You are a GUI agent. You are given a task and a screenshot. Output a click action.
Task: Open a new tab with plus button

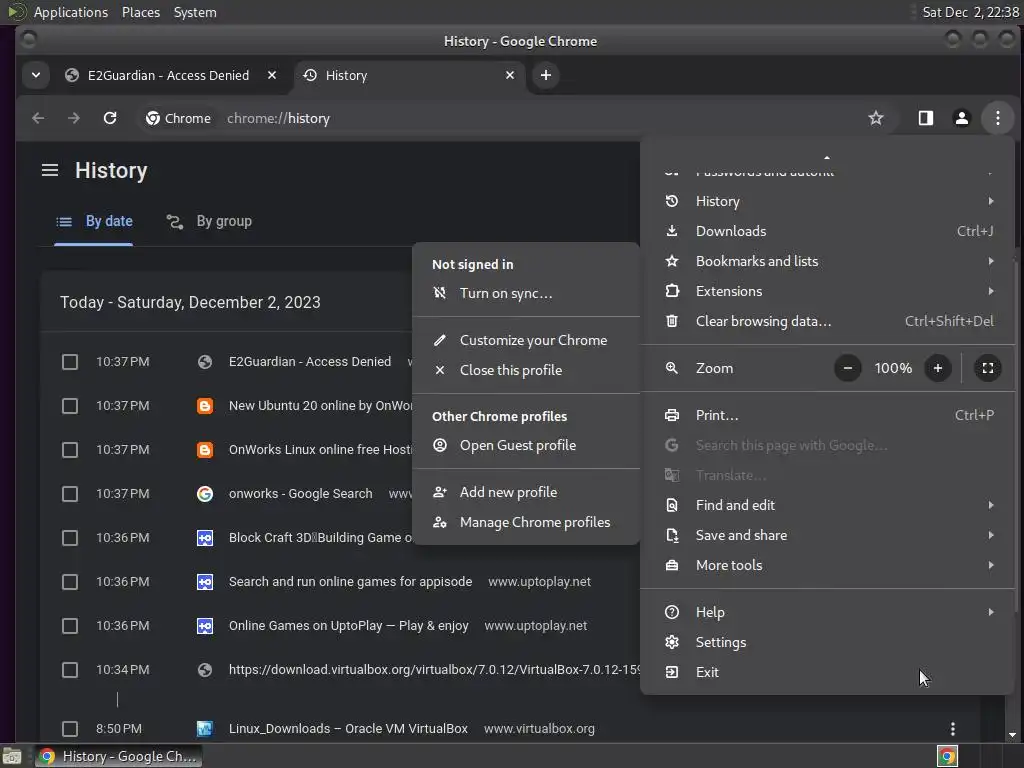546,75
